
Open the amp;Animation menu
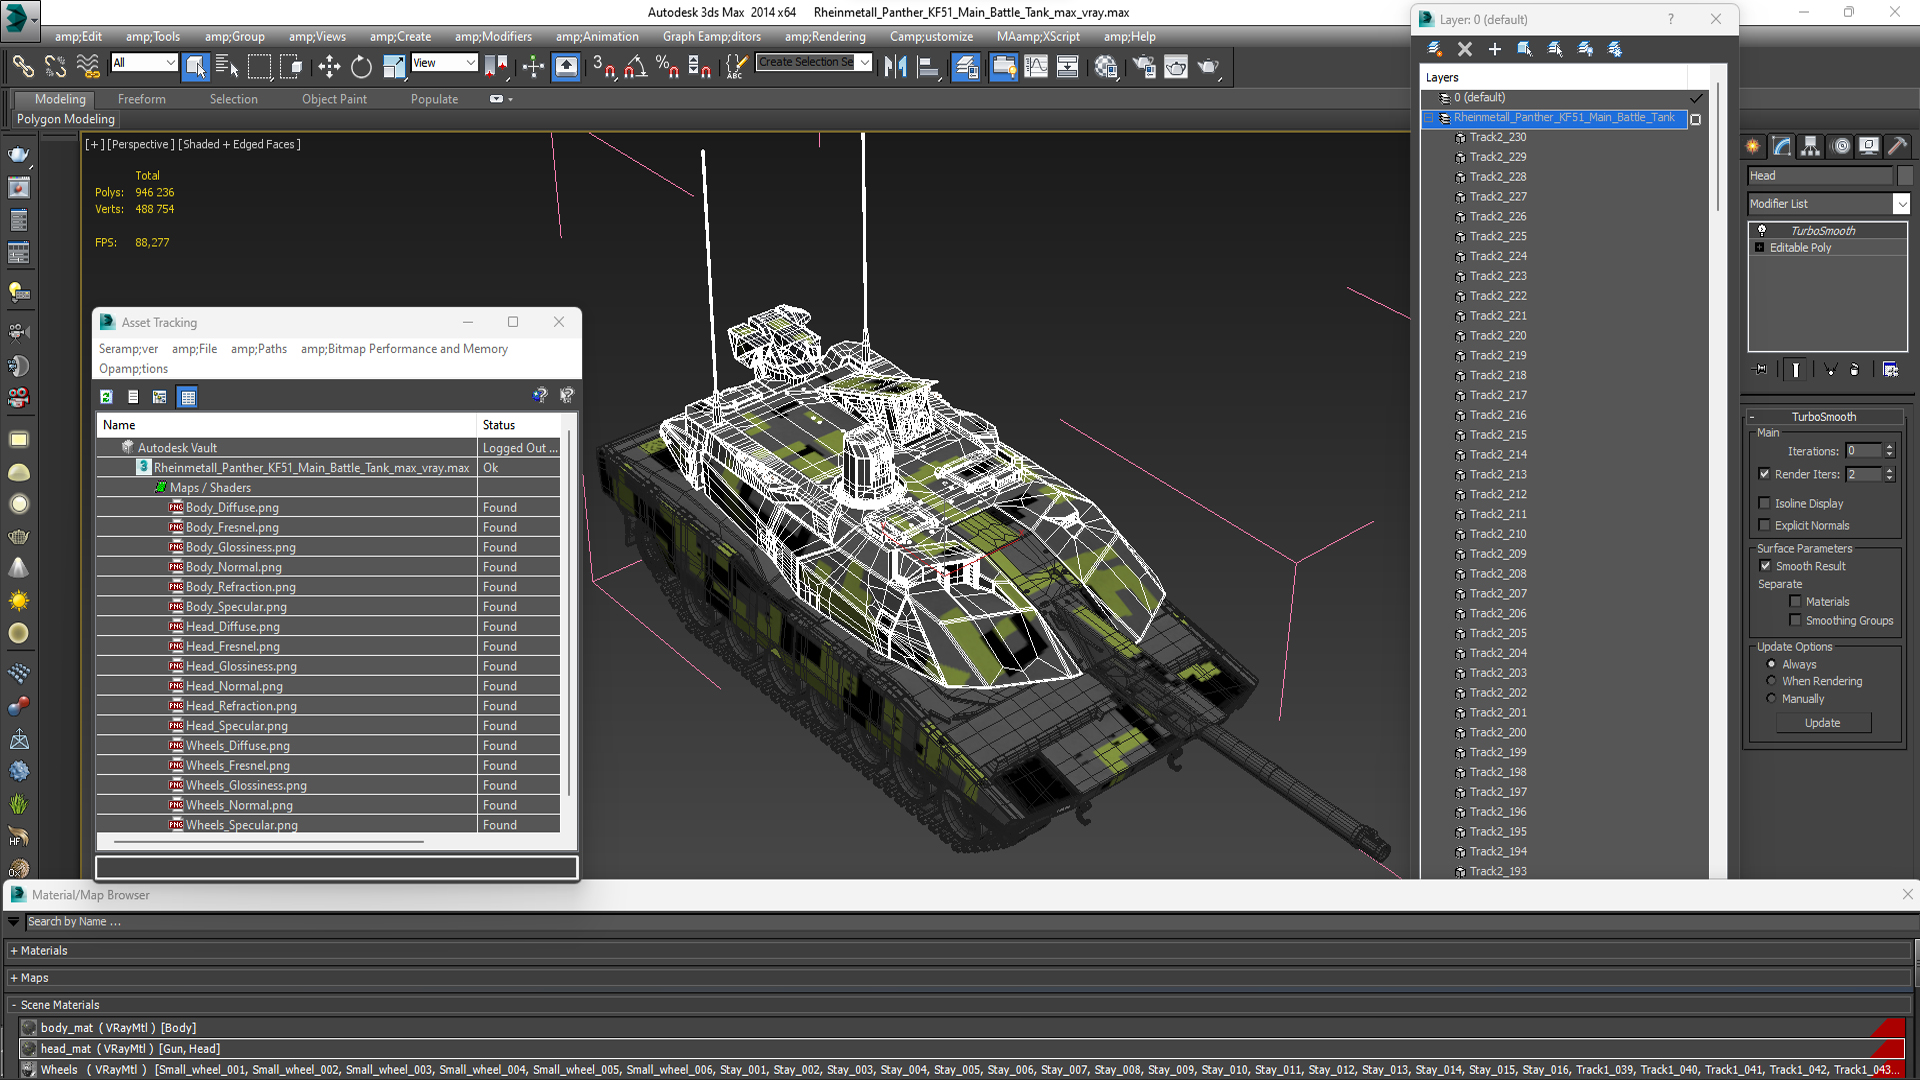597,37
